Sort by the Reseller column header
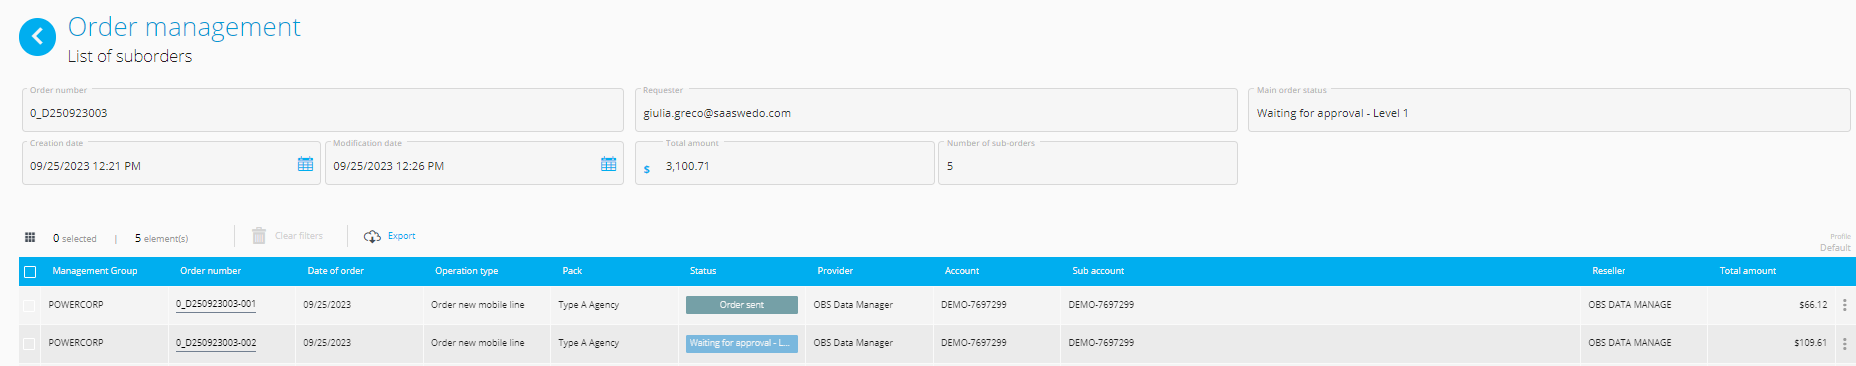This screenshot has height=366, width=1856. pyautogui.click(x=1608, y=271)
